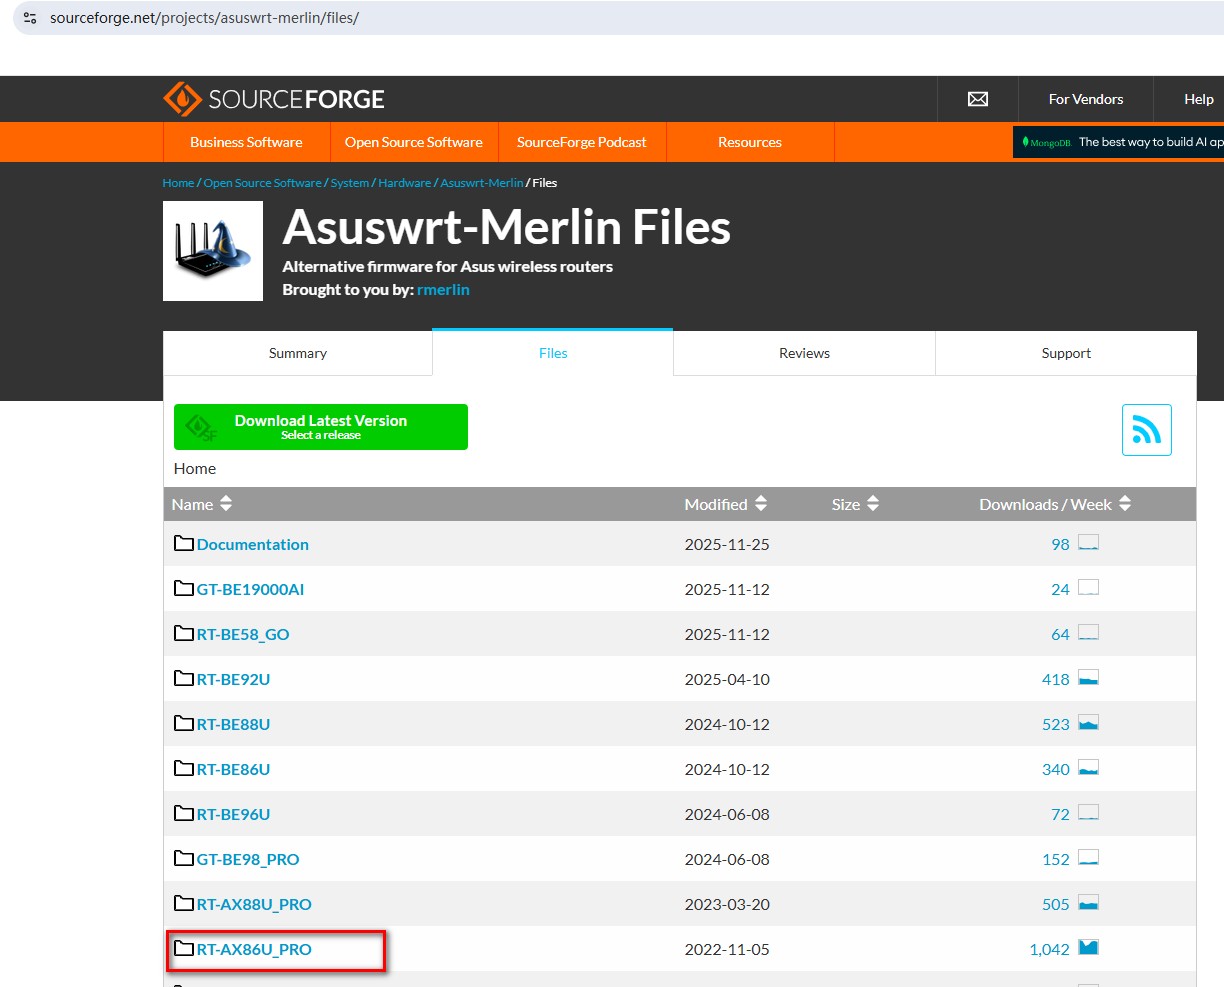
Task: Open the mail envelope icon in header
Action: coord(978,99)
